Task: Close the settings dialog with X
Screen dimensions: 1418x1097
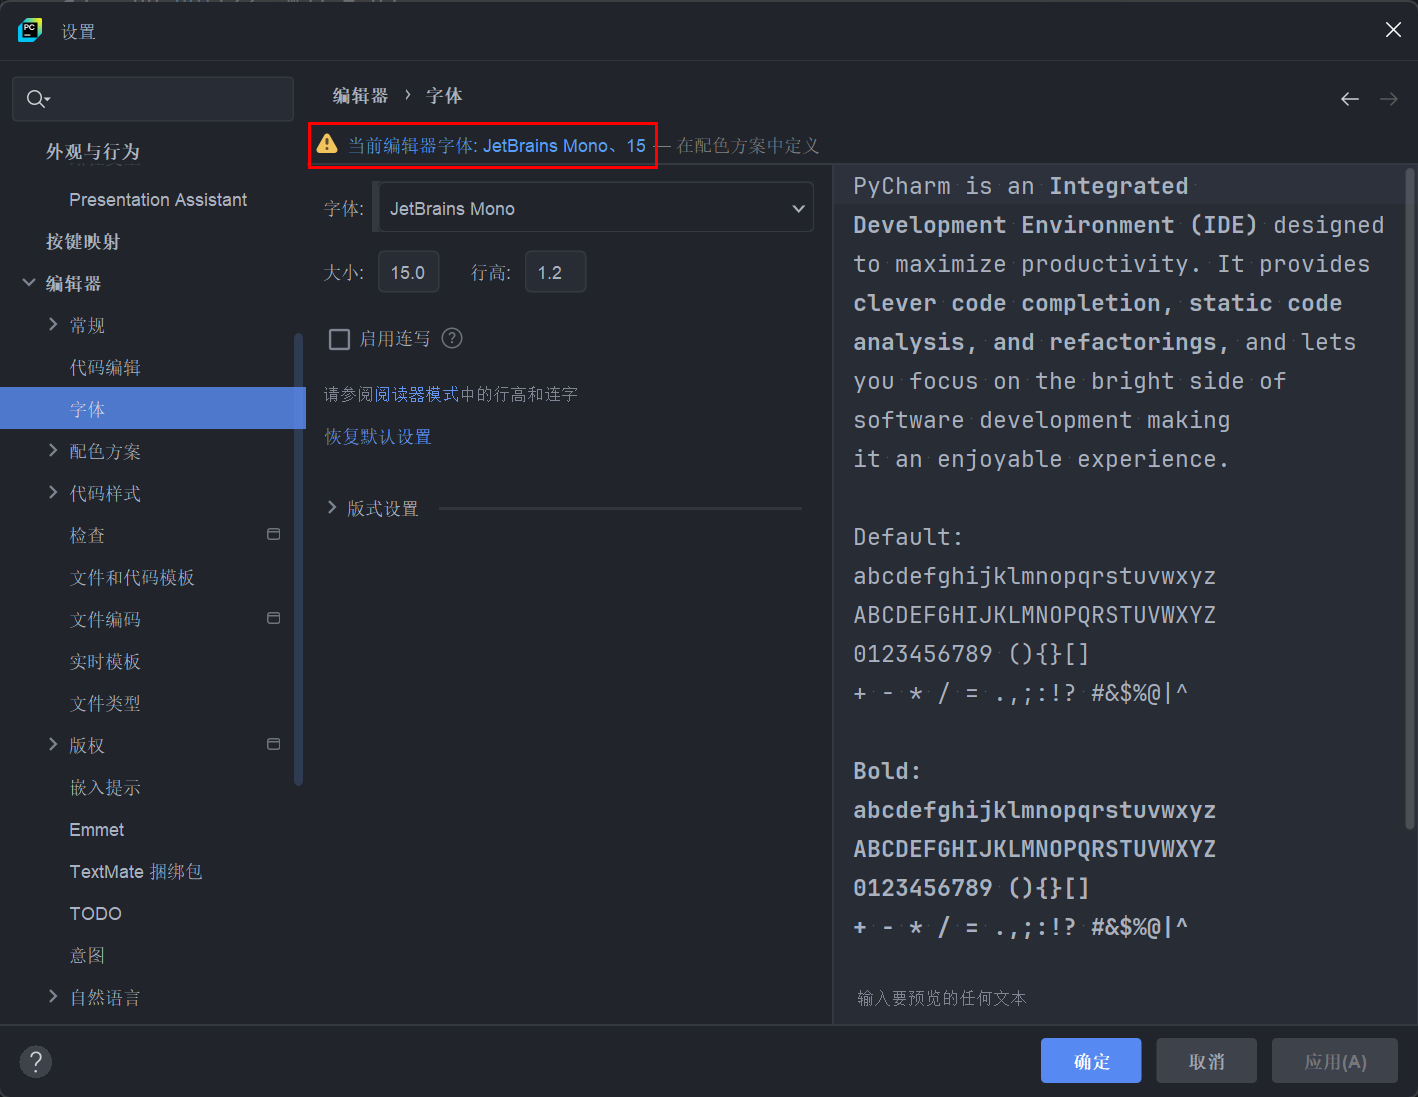Action: click(x=1393, y=30)
